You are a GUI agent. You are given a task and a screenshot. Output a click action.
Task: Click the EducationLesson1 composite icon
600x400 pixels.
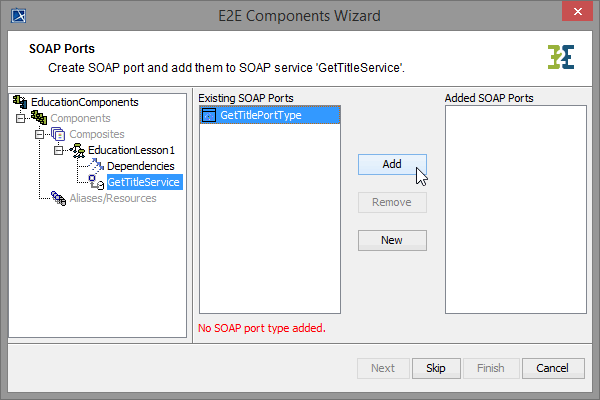point(76,150)
